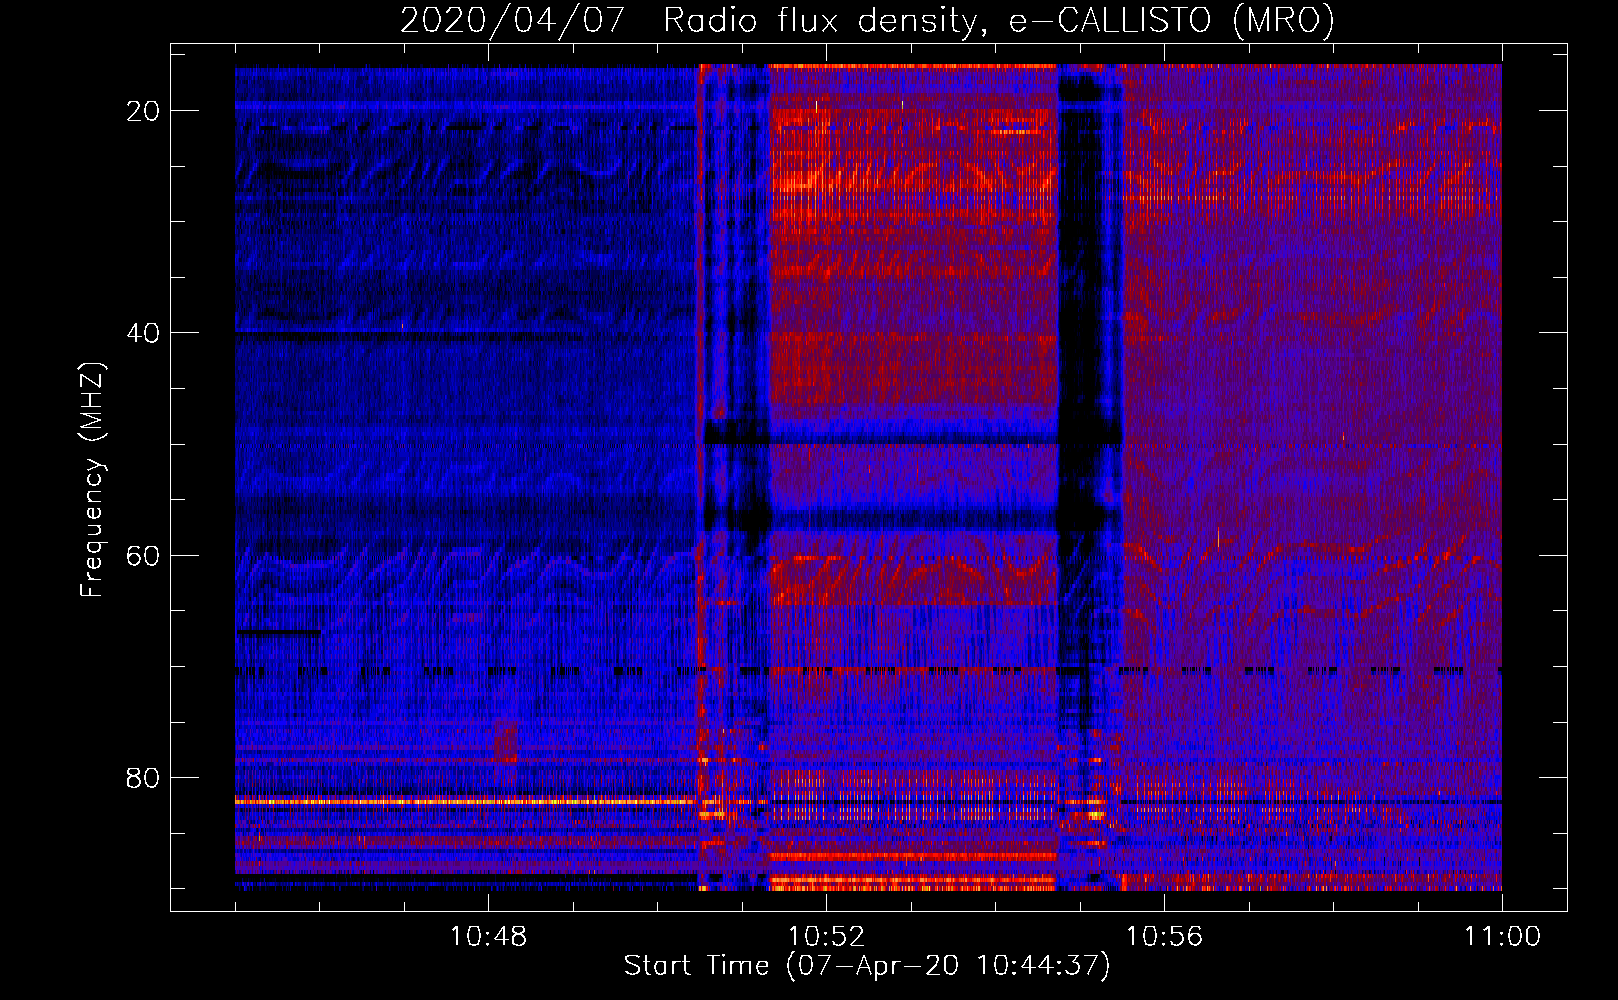Screen dimensions: 1618x1000
Task: Click the plot title '2020/04/07 Radio flux density, e-CALLISTO (MRO)'
Action: tap(867, 20)
